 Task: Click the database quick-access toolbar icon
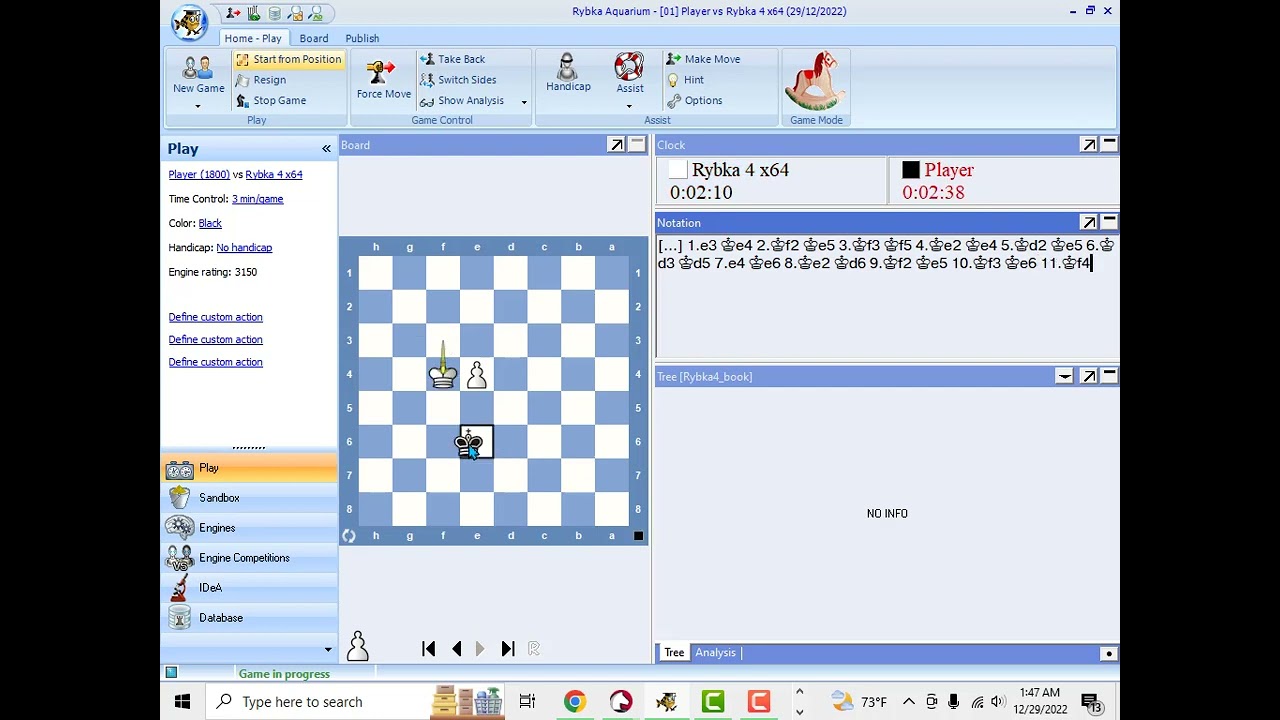(275, 13)
